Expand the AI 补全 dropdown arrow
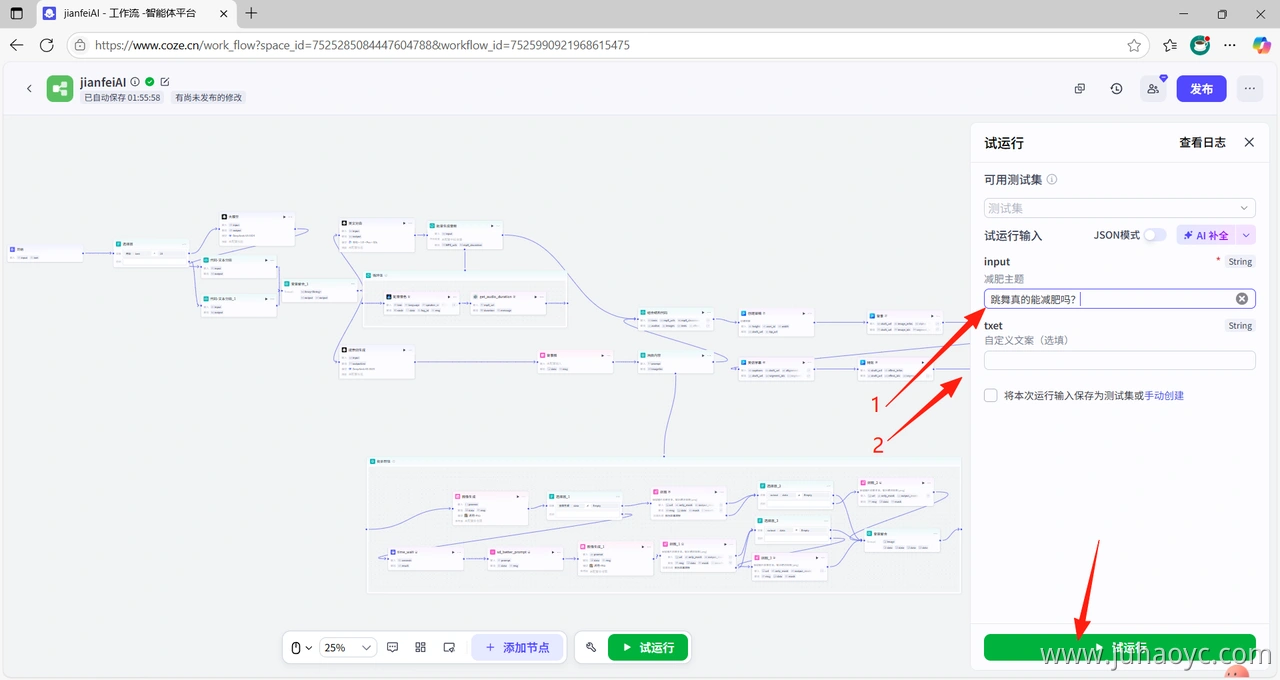1280x680 pixels. pos(1246,235)
